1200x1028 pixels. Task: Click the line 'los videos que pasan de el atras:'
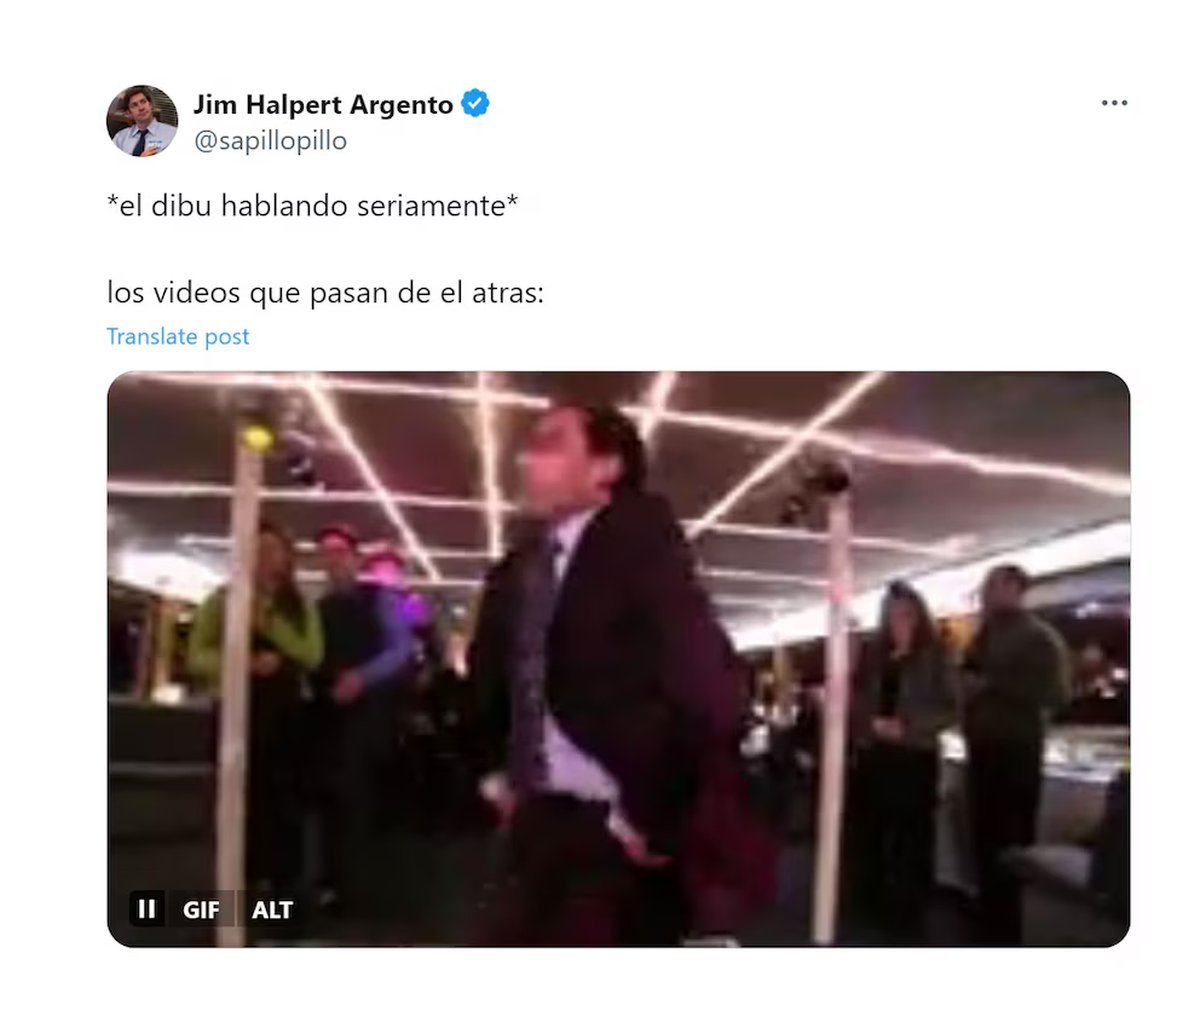[x=325, y=293]
